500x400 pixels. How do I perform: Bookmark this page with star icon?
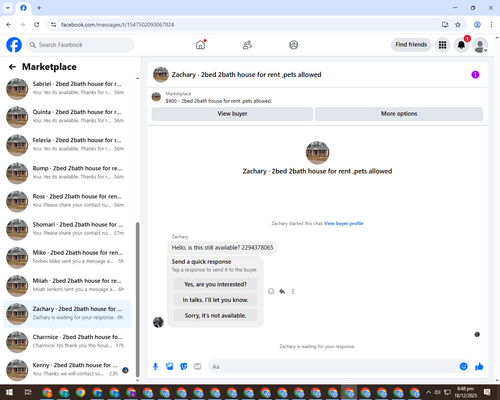(x=458, y=25)
